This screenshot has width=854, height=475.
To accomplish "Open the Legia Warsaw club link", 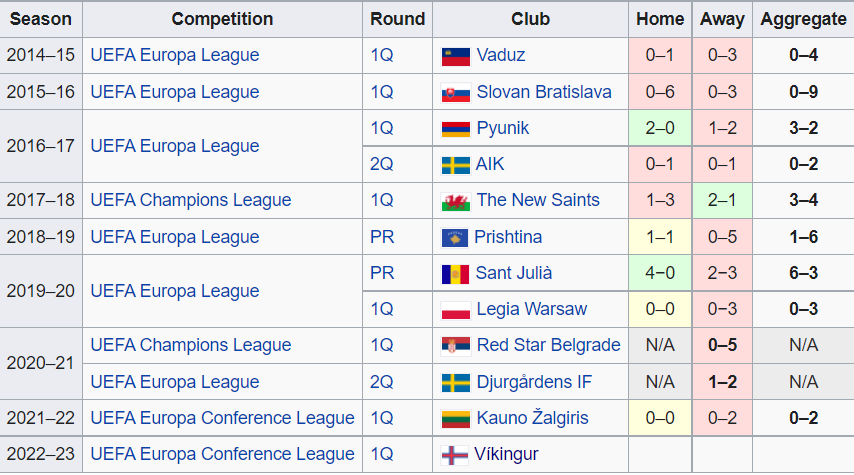I will [x=532, y=309].
